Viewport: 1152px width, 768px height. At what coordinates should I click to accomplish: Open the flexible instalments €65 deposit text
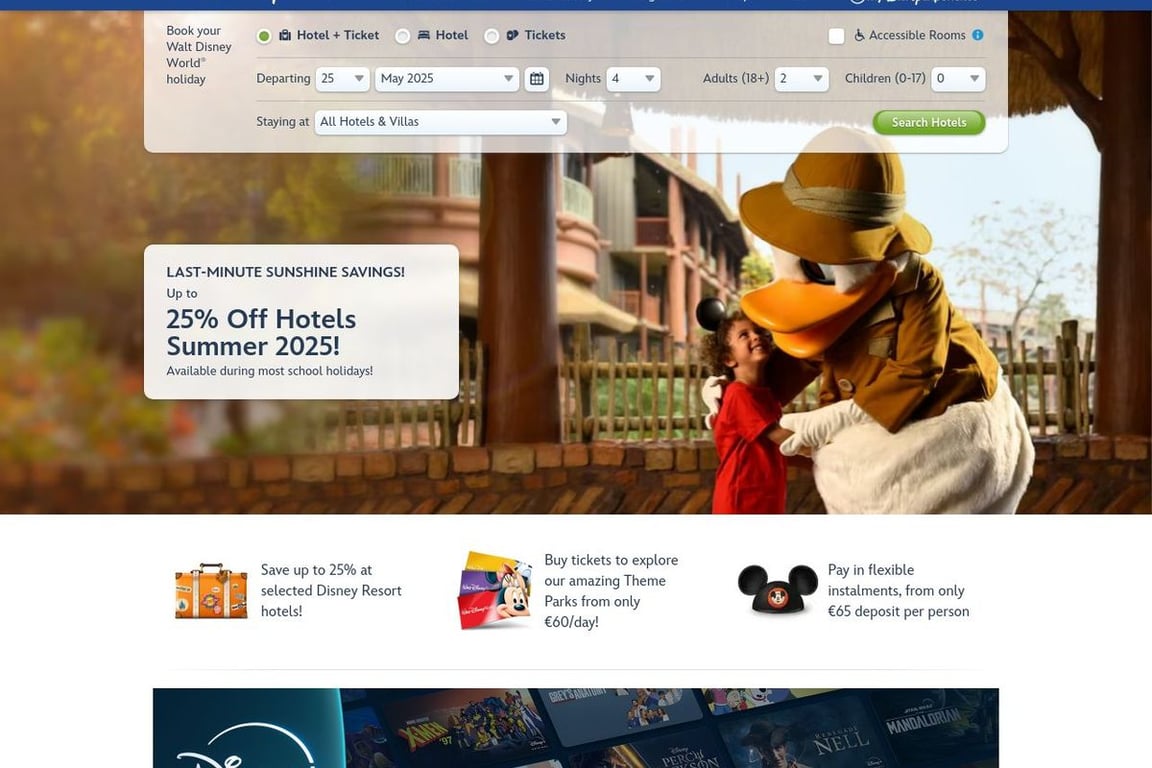pyautogui.click(x=899, y=590)
